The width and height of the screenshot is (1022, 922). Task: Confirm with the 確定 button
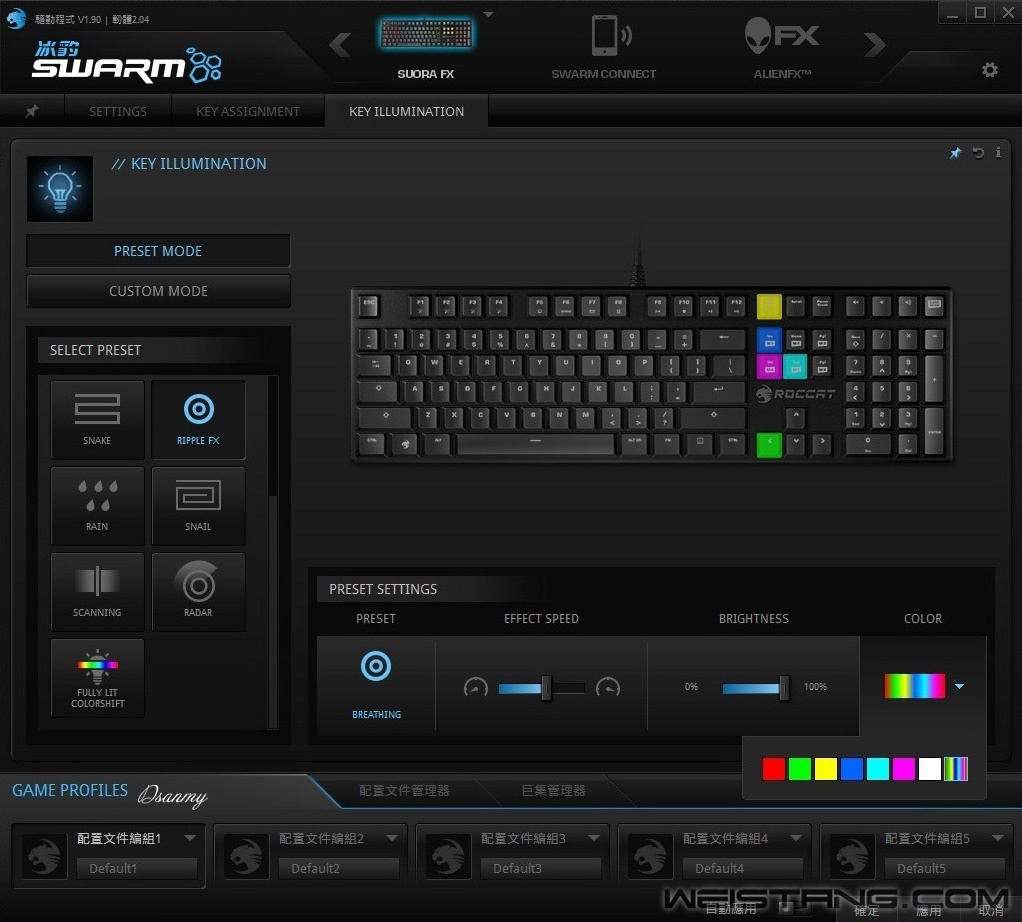(867, 910)
